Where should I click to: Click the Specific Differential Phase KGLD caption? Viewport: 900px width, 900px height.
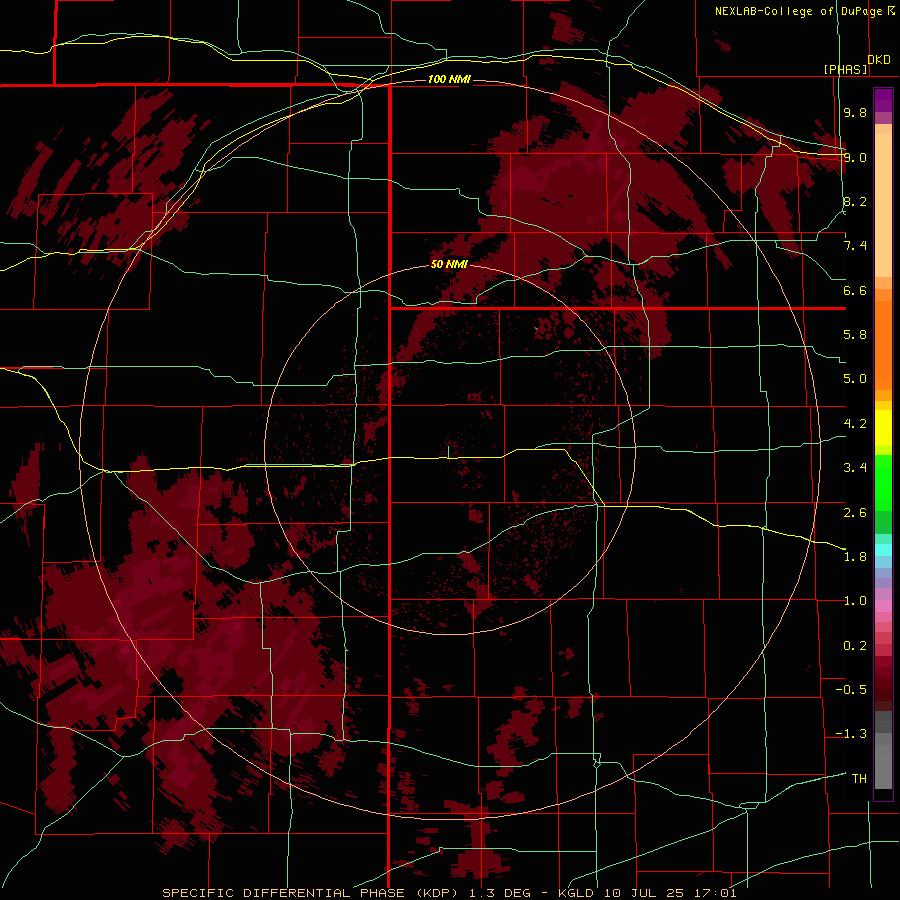click(449, 893)
